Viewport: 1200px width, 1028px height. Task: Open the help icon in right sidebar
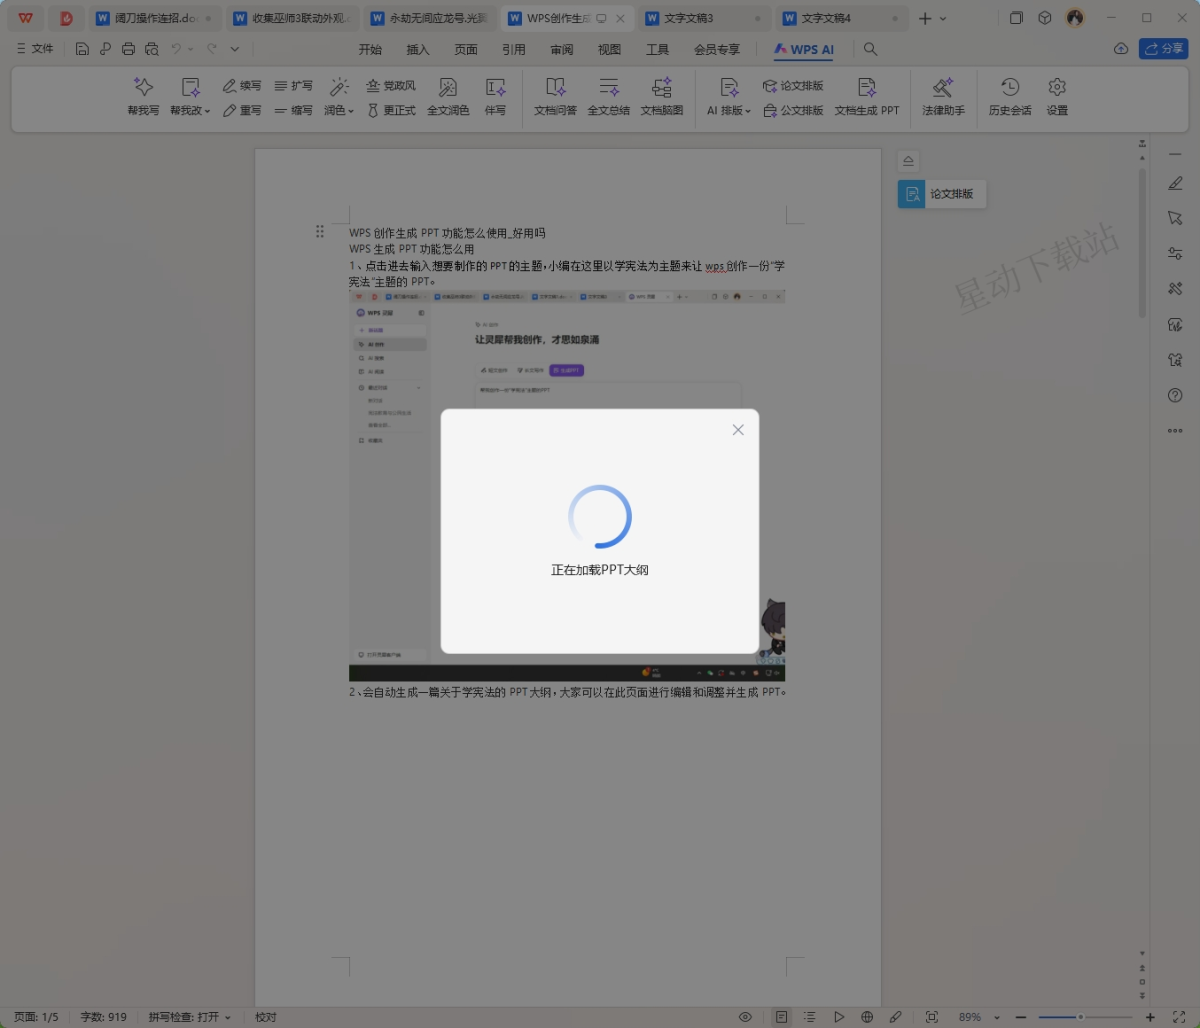(1175, 396)
